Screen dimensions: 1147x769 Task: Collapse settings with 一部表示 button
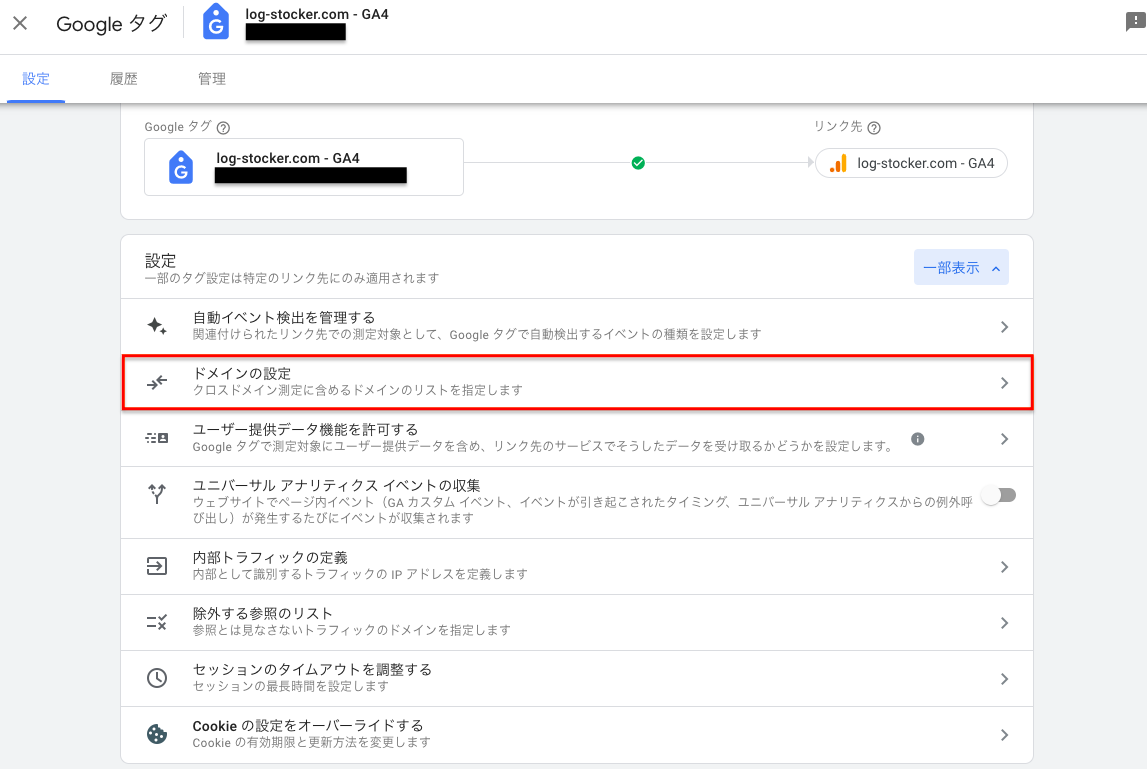coord(961,268)
